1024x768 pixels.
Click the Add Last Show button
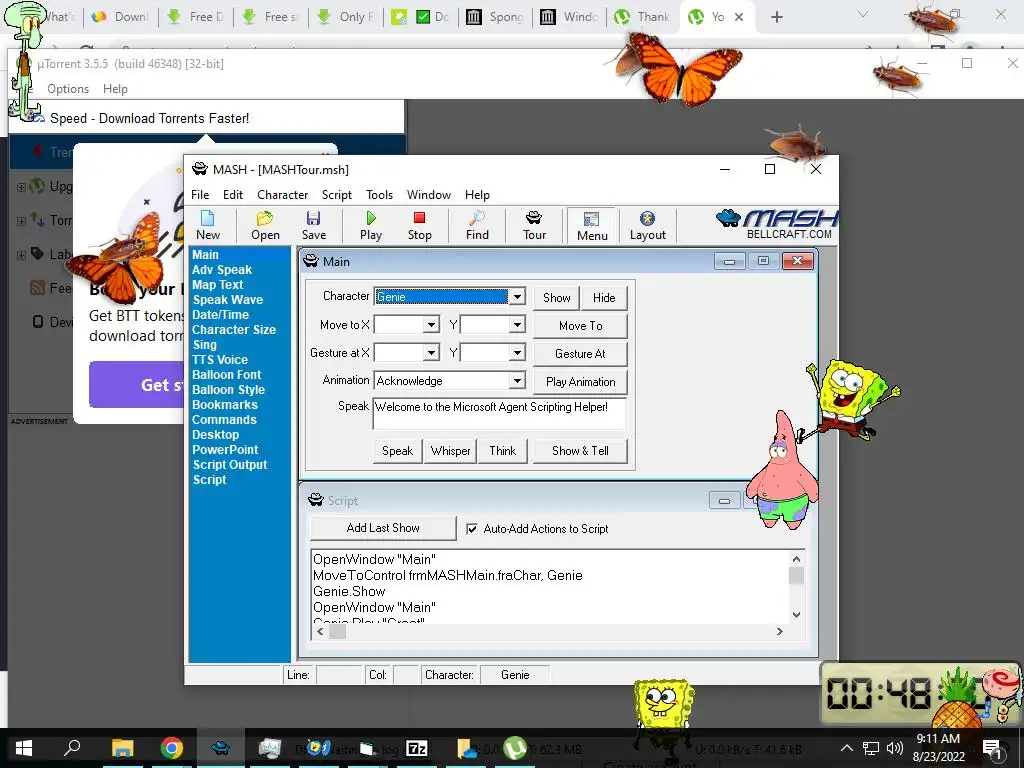[383, 528]
